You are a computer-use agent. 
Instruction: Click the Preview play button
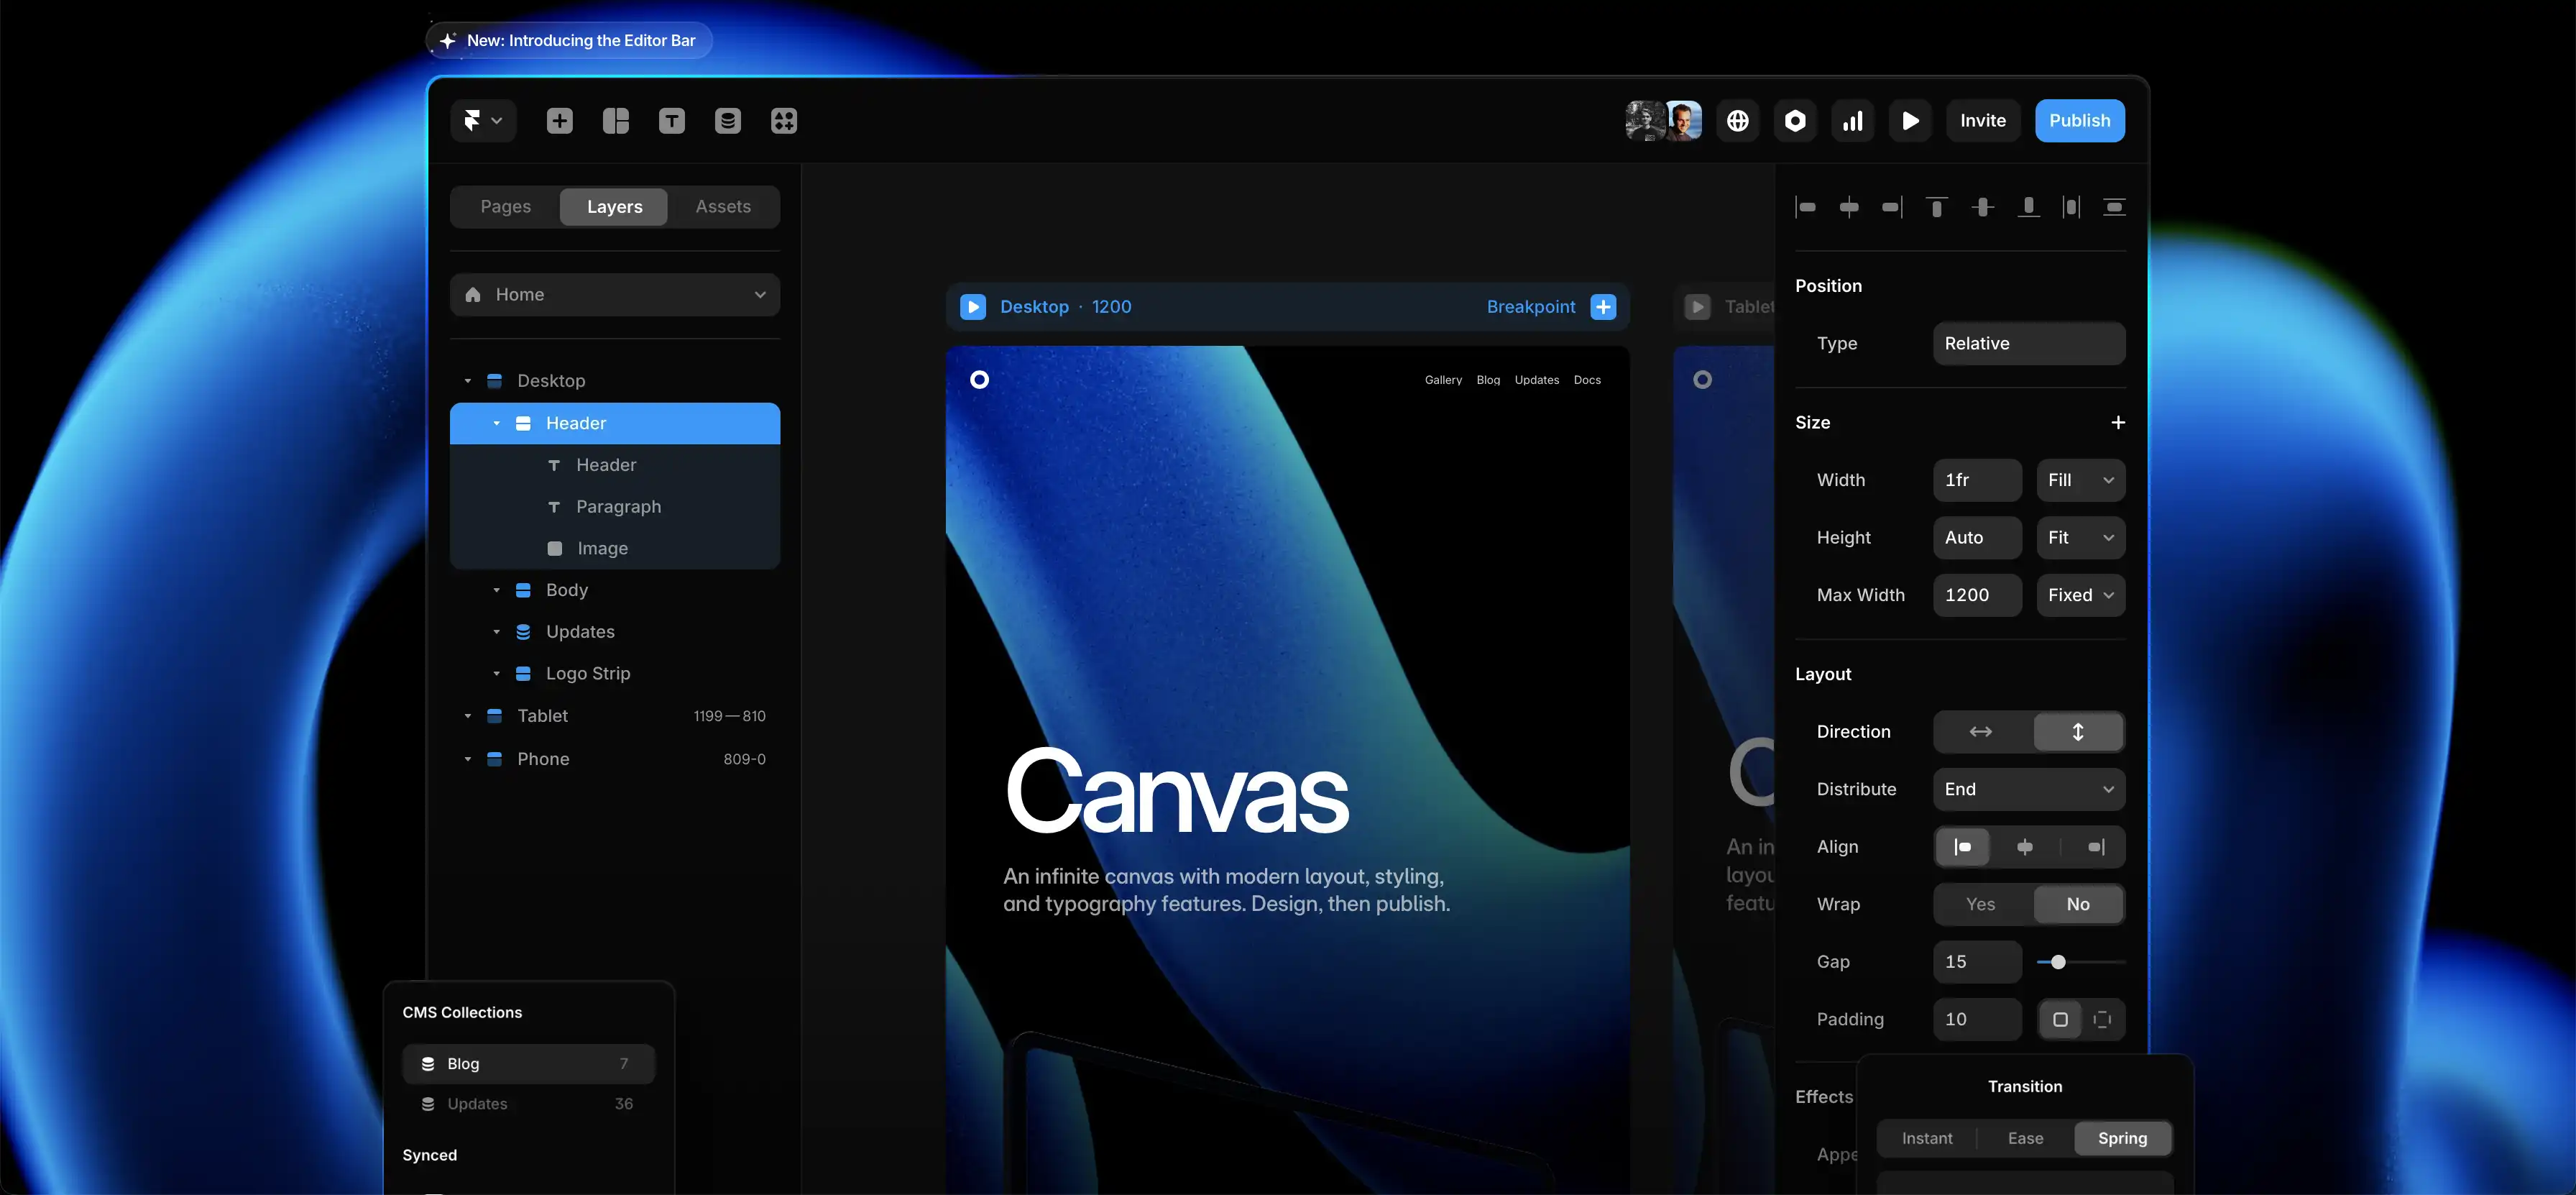1910,121
